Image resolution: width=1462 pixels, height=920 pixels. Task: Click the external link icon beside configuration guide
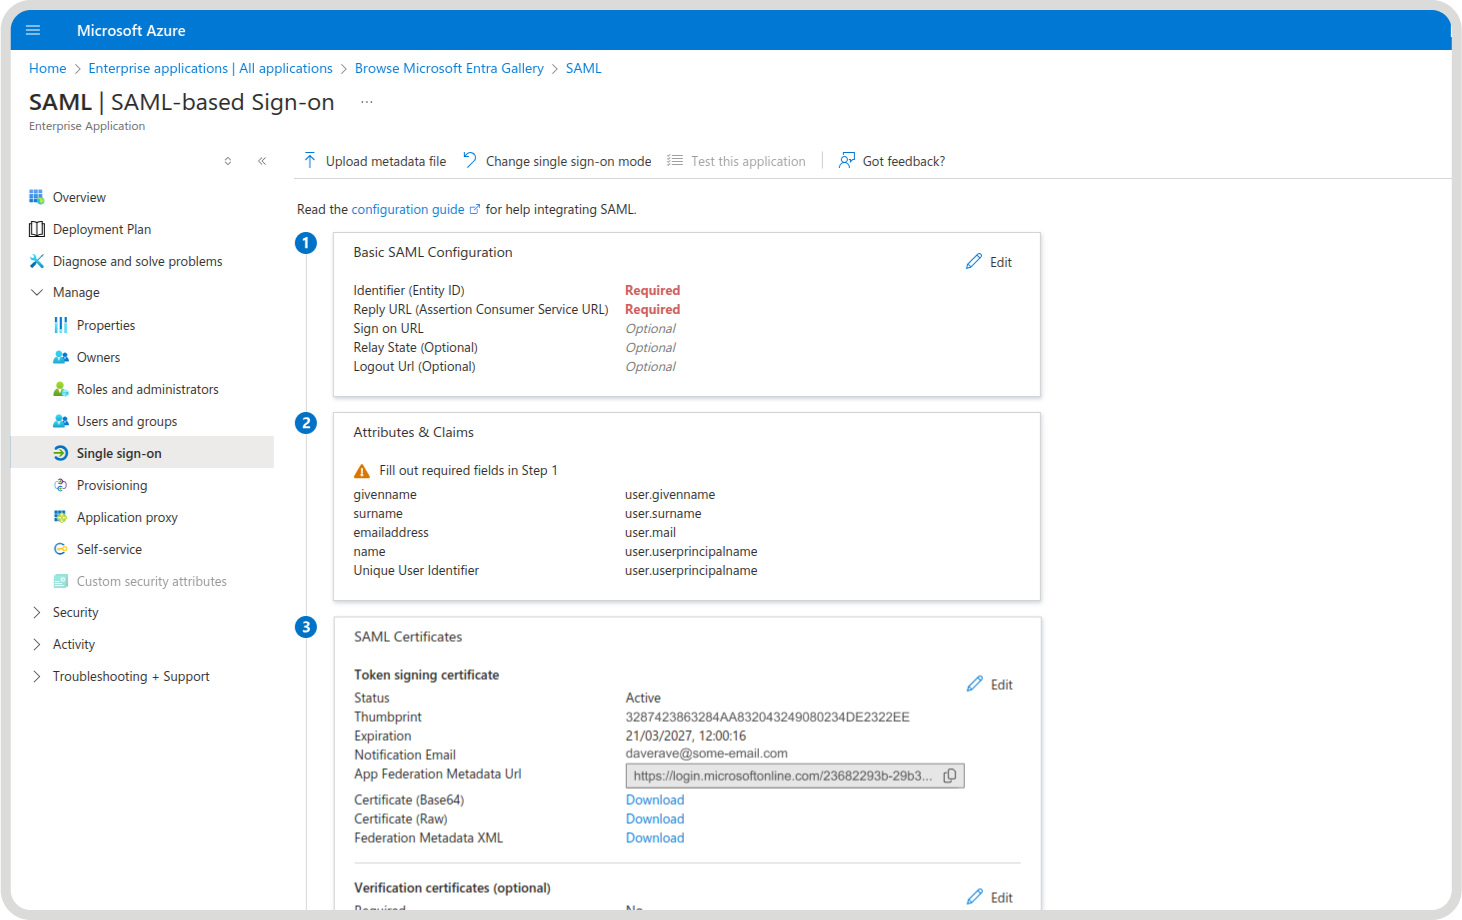tap(475, 210)
